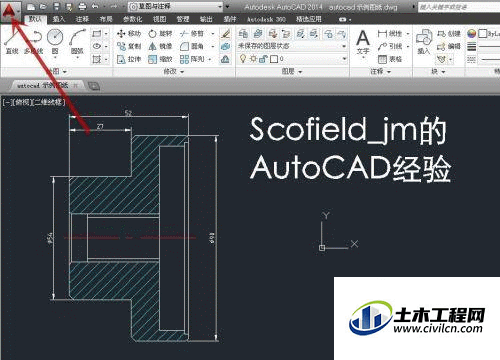Open the quick access toolbar customize arrow
The width and height of the screenshot is (500, 360).
[228, 7]
